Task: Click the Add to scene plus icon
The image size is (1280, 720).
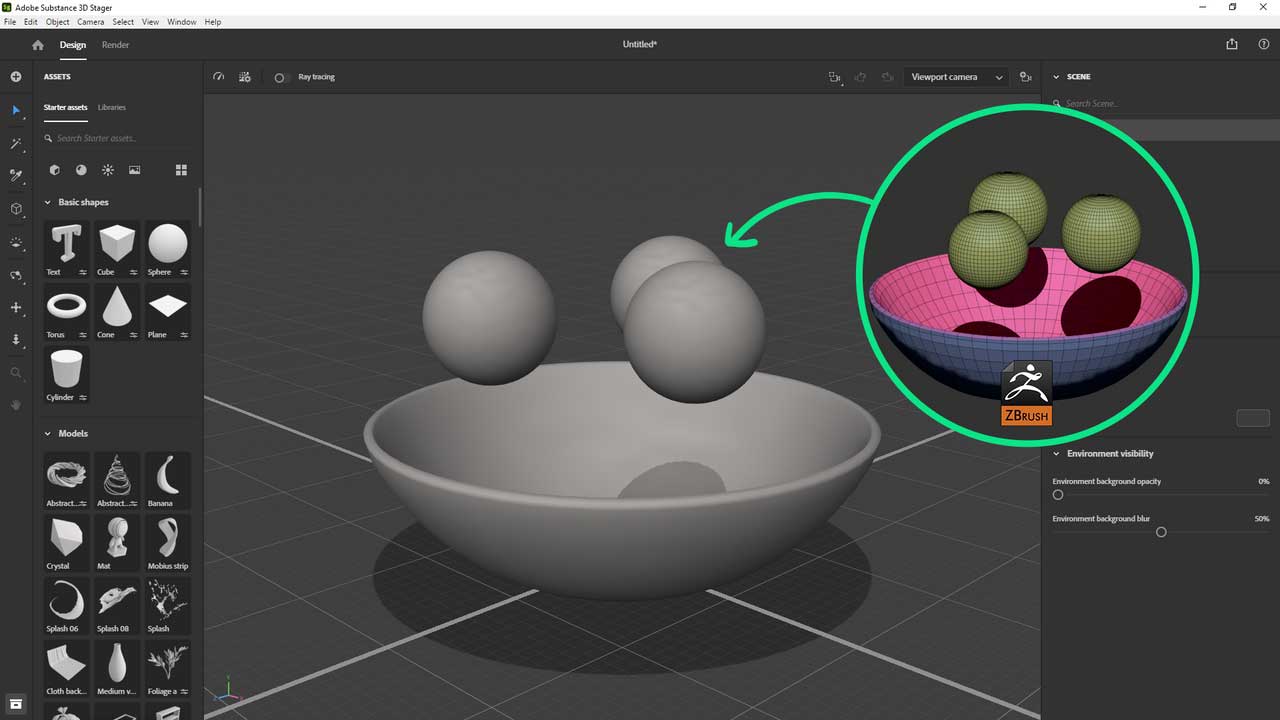Action: tap(15, 77)
